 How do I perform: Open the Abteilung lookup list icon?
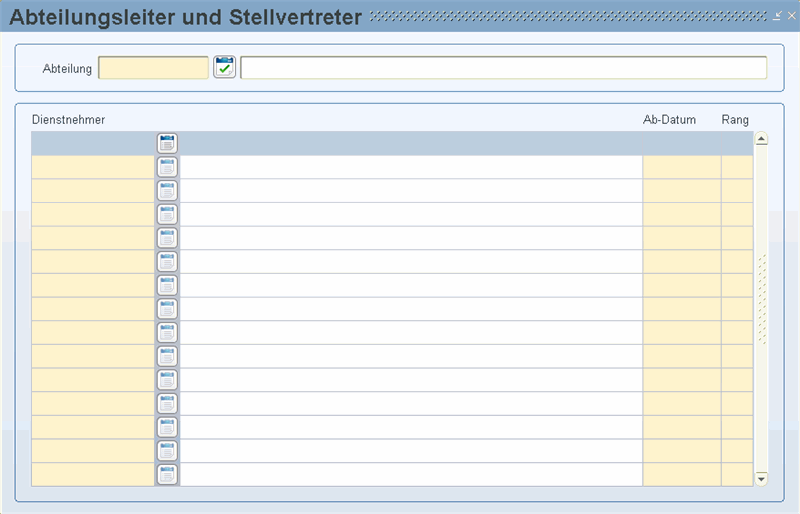pos(224,67)
